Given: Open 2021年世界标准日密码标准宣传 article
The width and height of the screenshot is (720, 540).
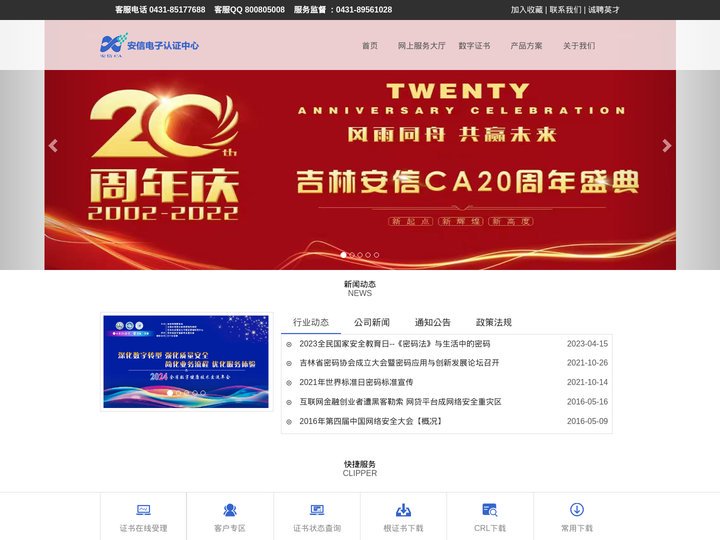Looking at the screenshot, I should tap(356, 382).
